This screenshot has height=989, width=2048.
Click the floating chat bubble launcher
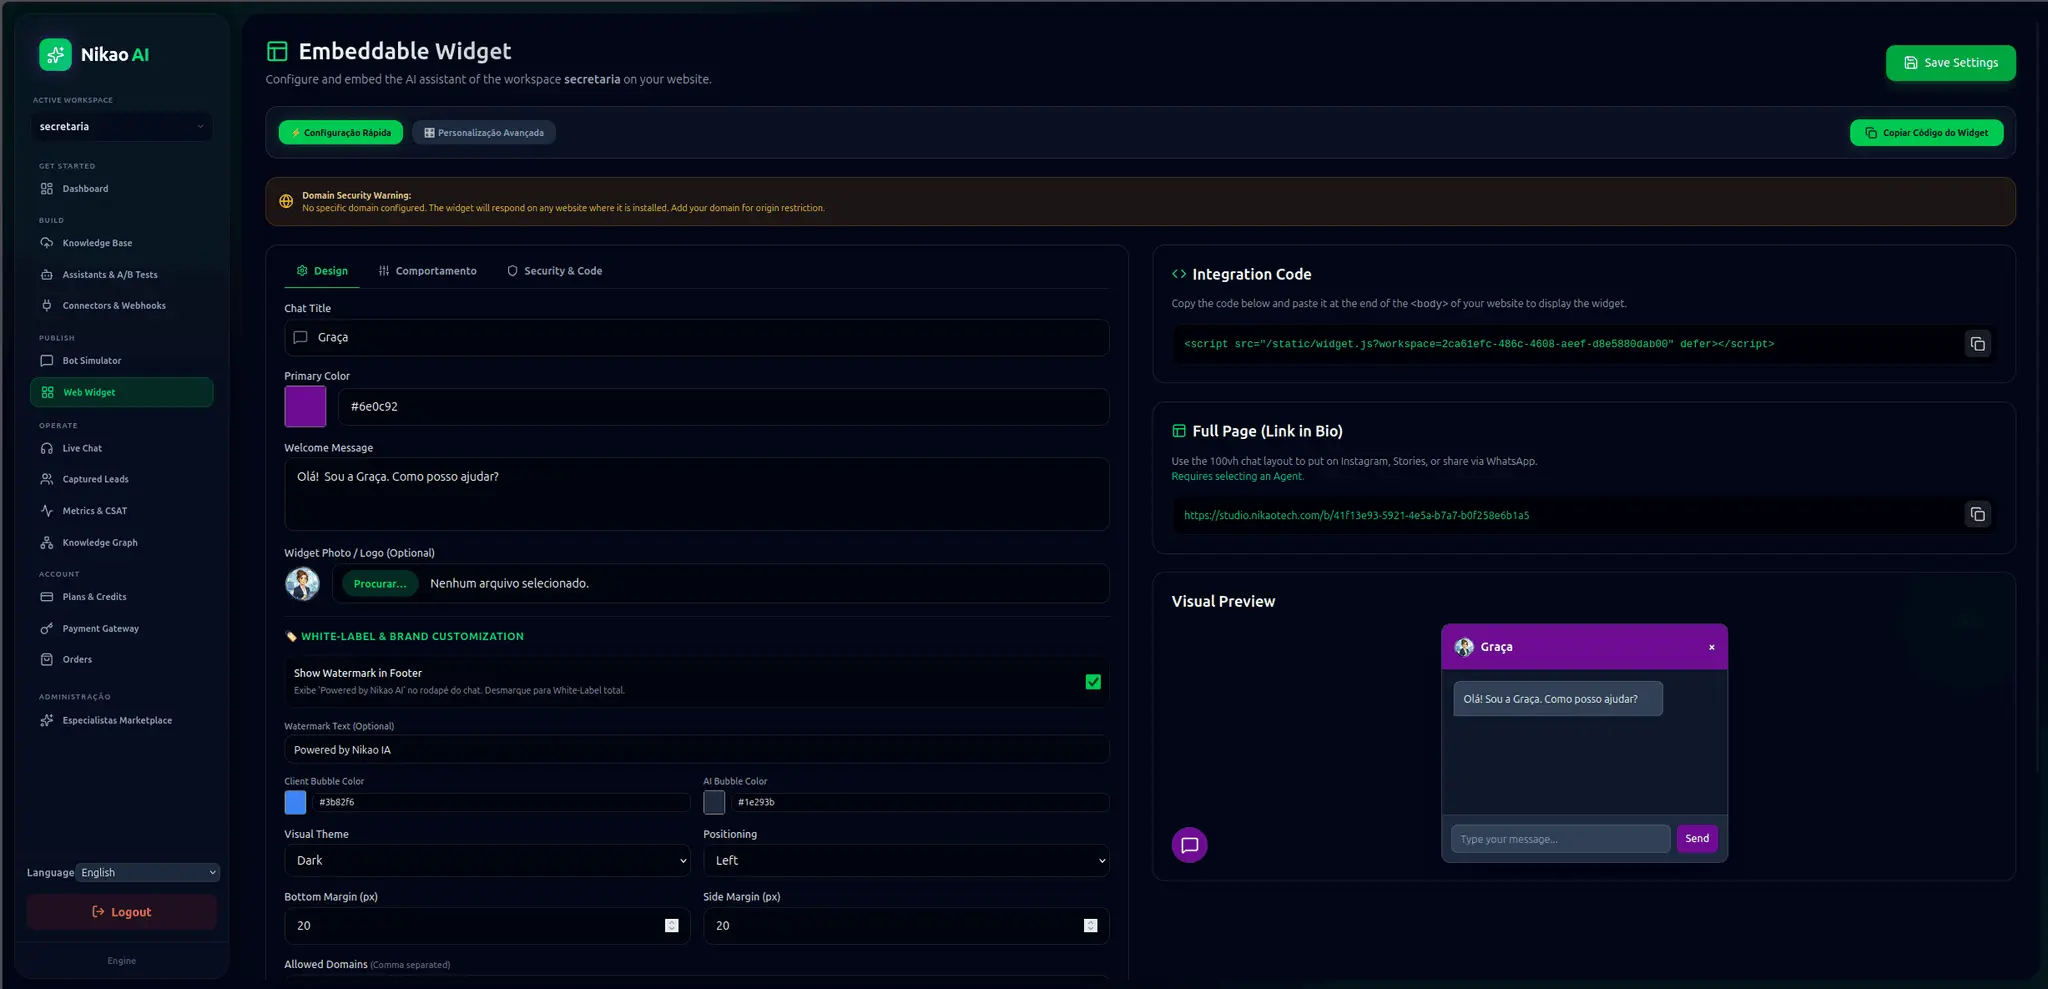click(1189, 845)
